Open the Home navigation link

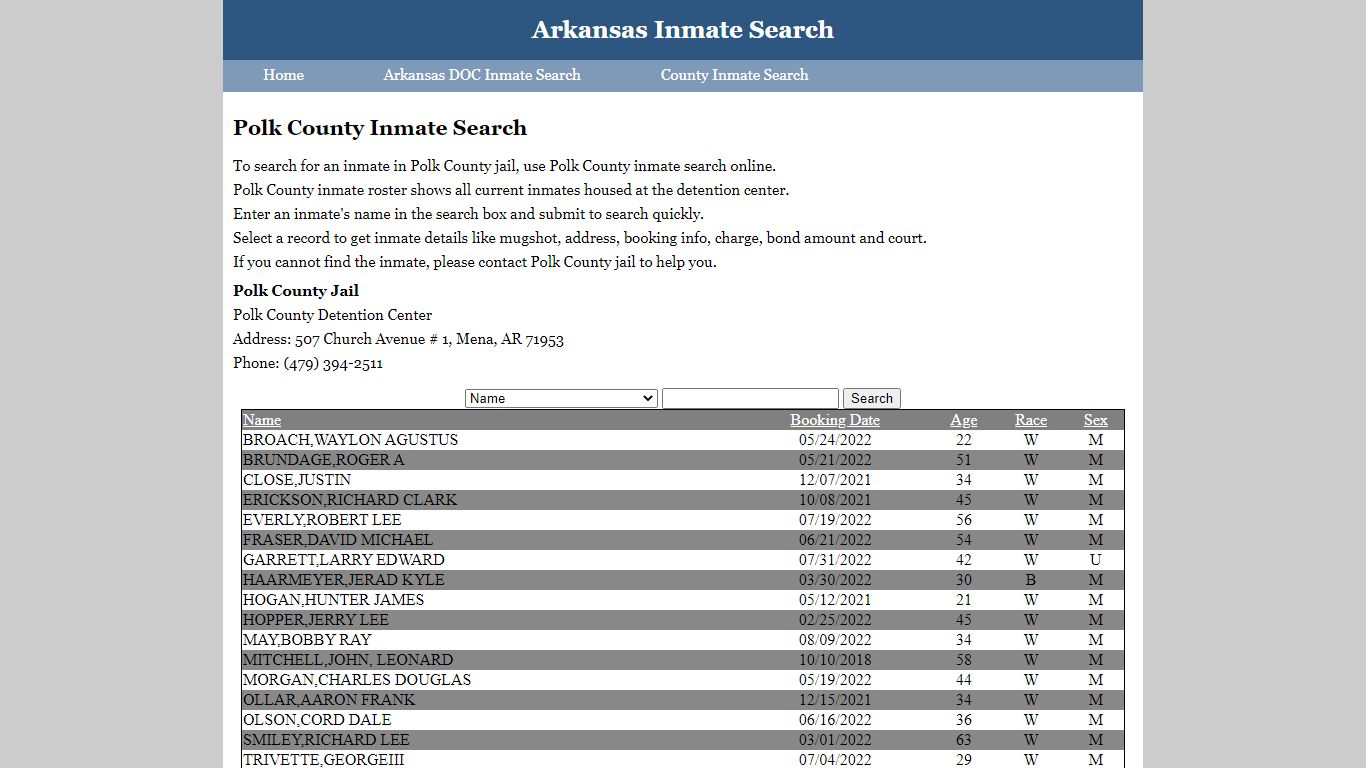[283, 75]
